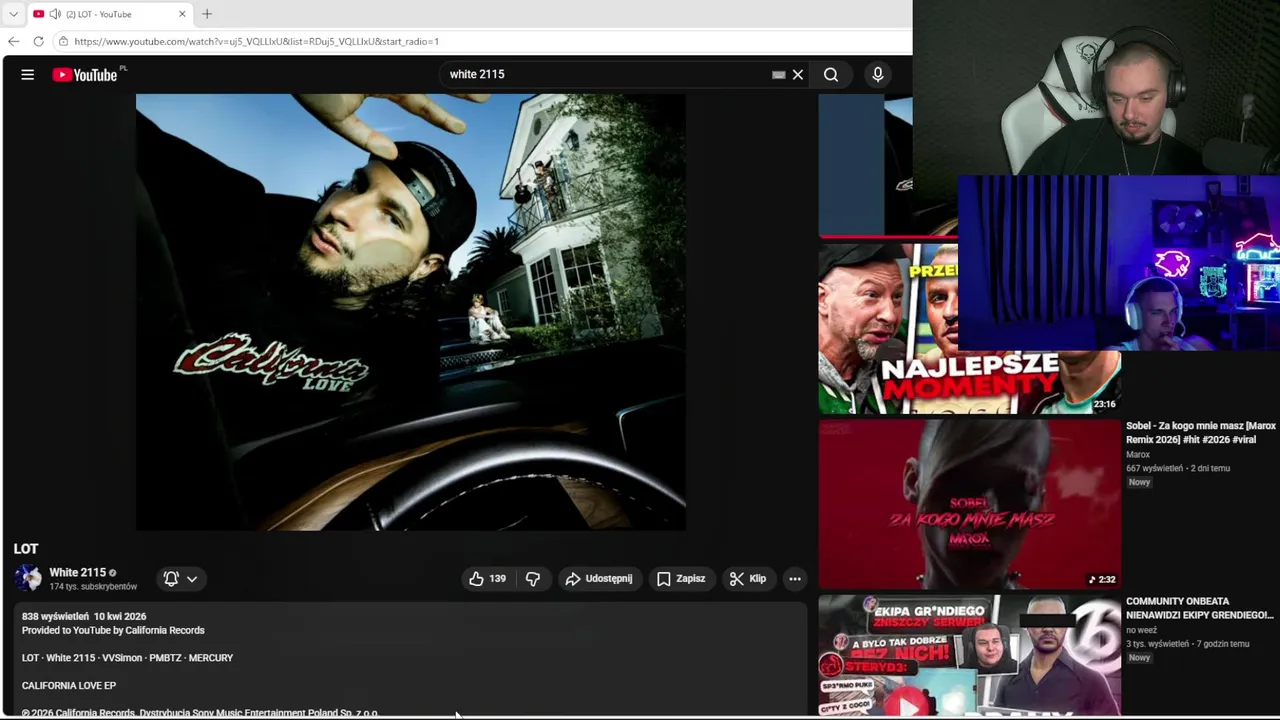Start voice search with microphone icon
This screenshot has height=720, width=1280.
point(877,75)
